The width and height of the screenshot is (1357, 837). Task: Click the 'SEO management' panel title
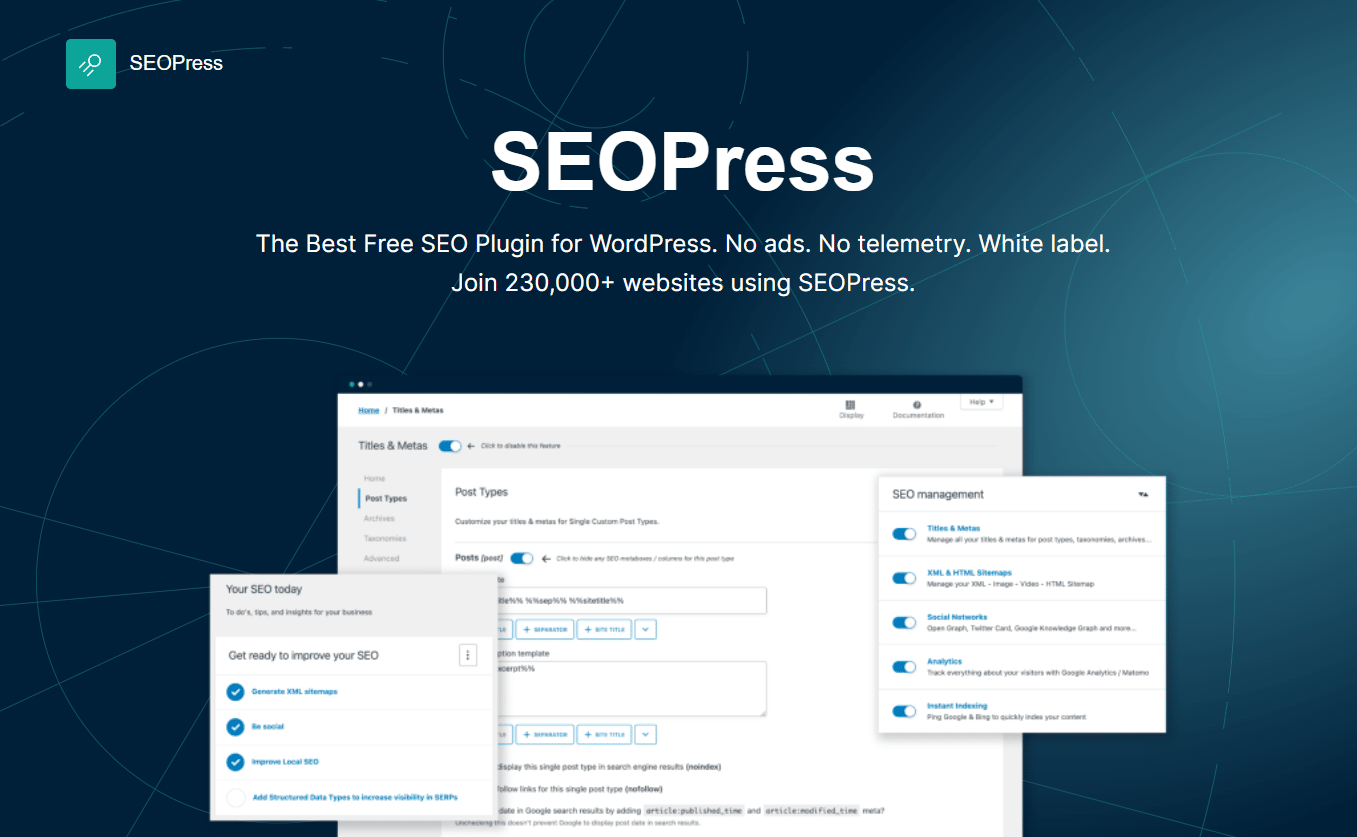[938, 494]
